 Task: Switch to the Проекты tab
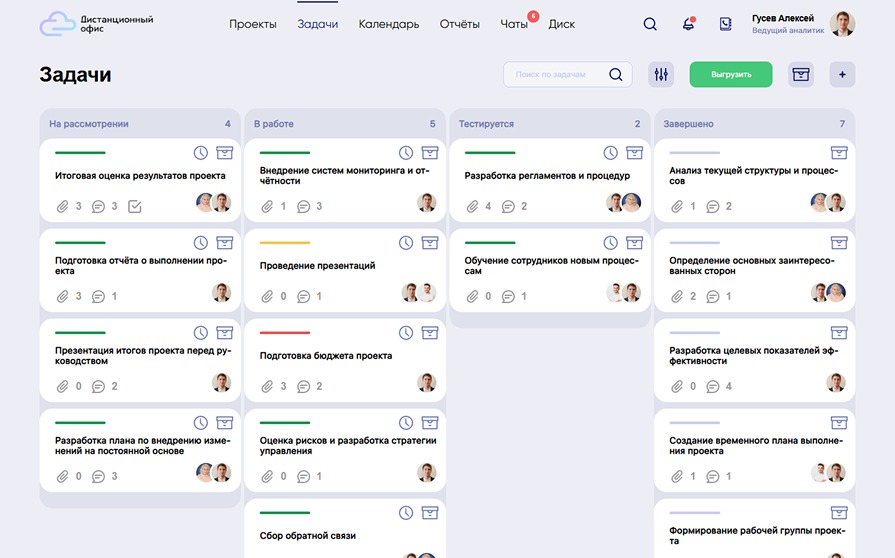pos(252,24)
